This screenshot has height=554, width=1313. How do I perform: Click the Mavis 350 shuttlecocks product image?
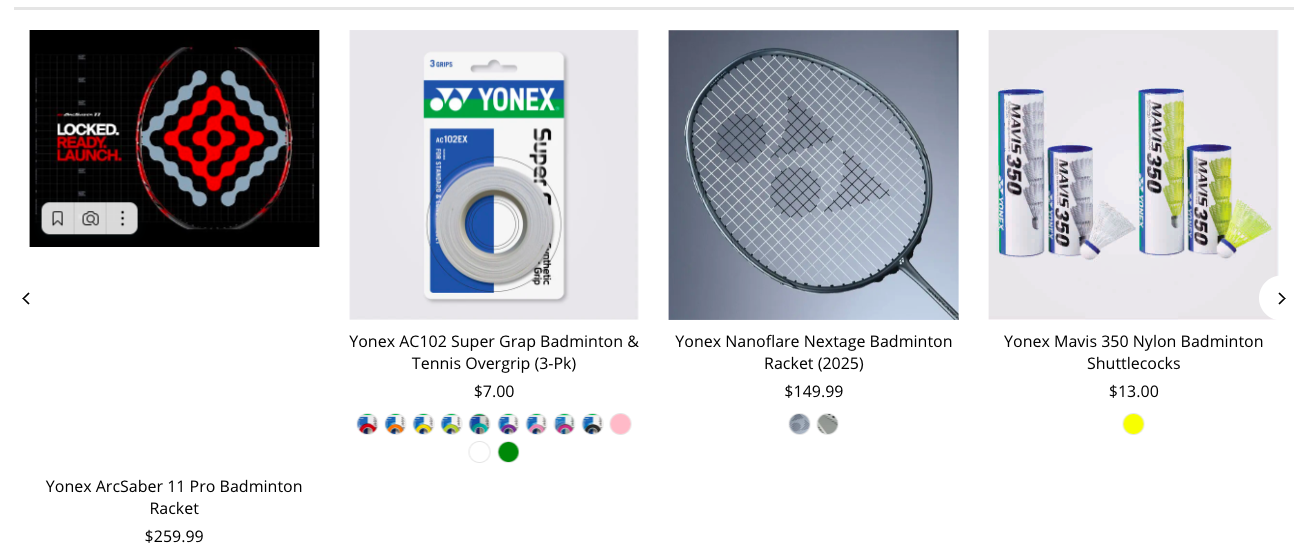pos(1133,175)
